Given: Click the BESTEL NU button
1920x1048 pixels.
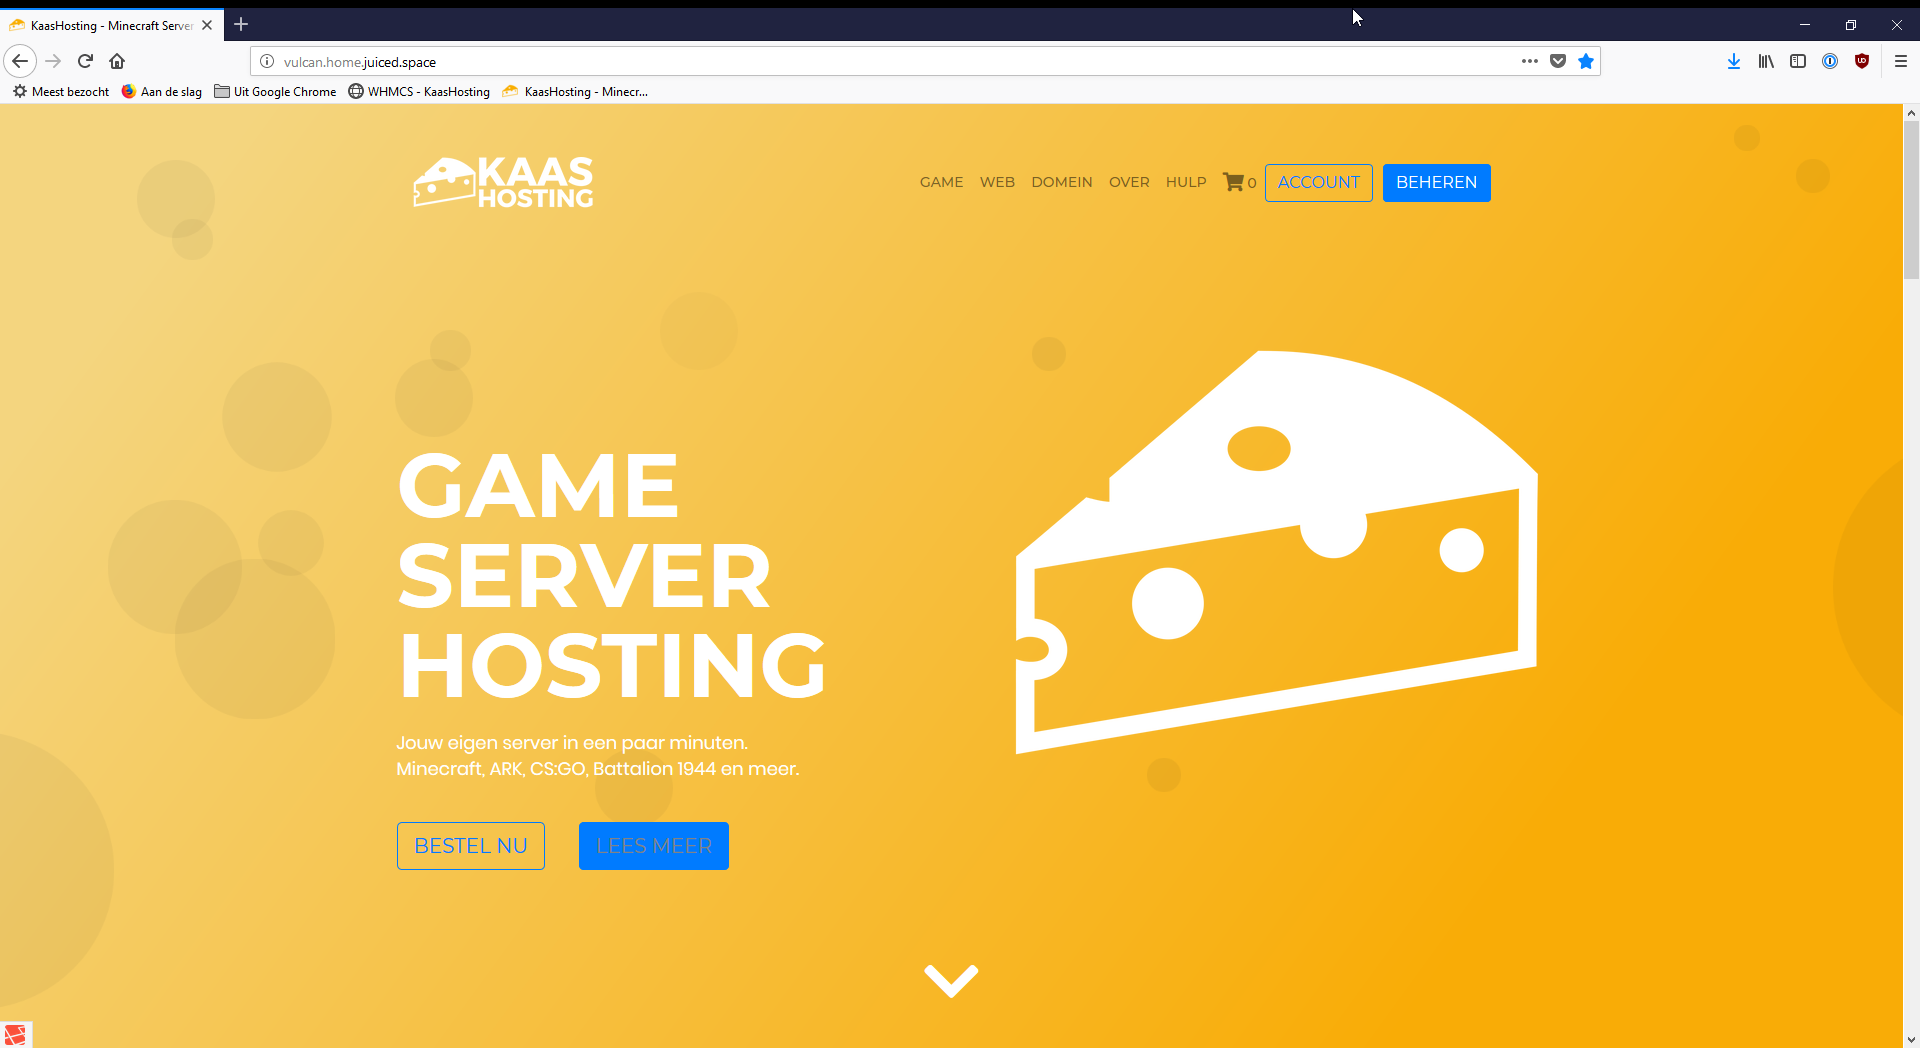Looking at the screenshot, I should pyautogui.click(x=470, y=846).
